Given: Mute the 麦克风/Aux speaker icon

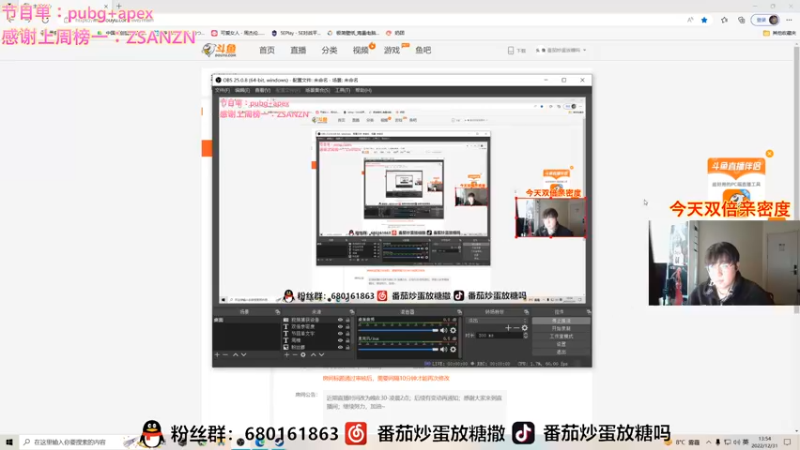Looking at the screenshot, I should (x=444, y=349).
